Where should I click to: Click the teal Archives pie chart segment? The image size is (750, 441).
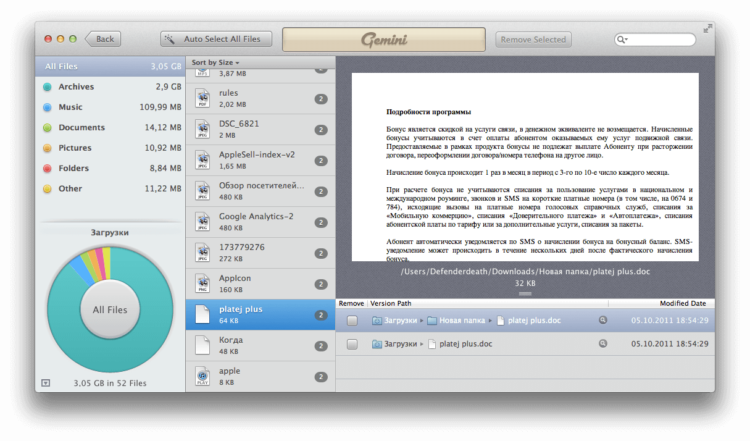coord(110,356)
